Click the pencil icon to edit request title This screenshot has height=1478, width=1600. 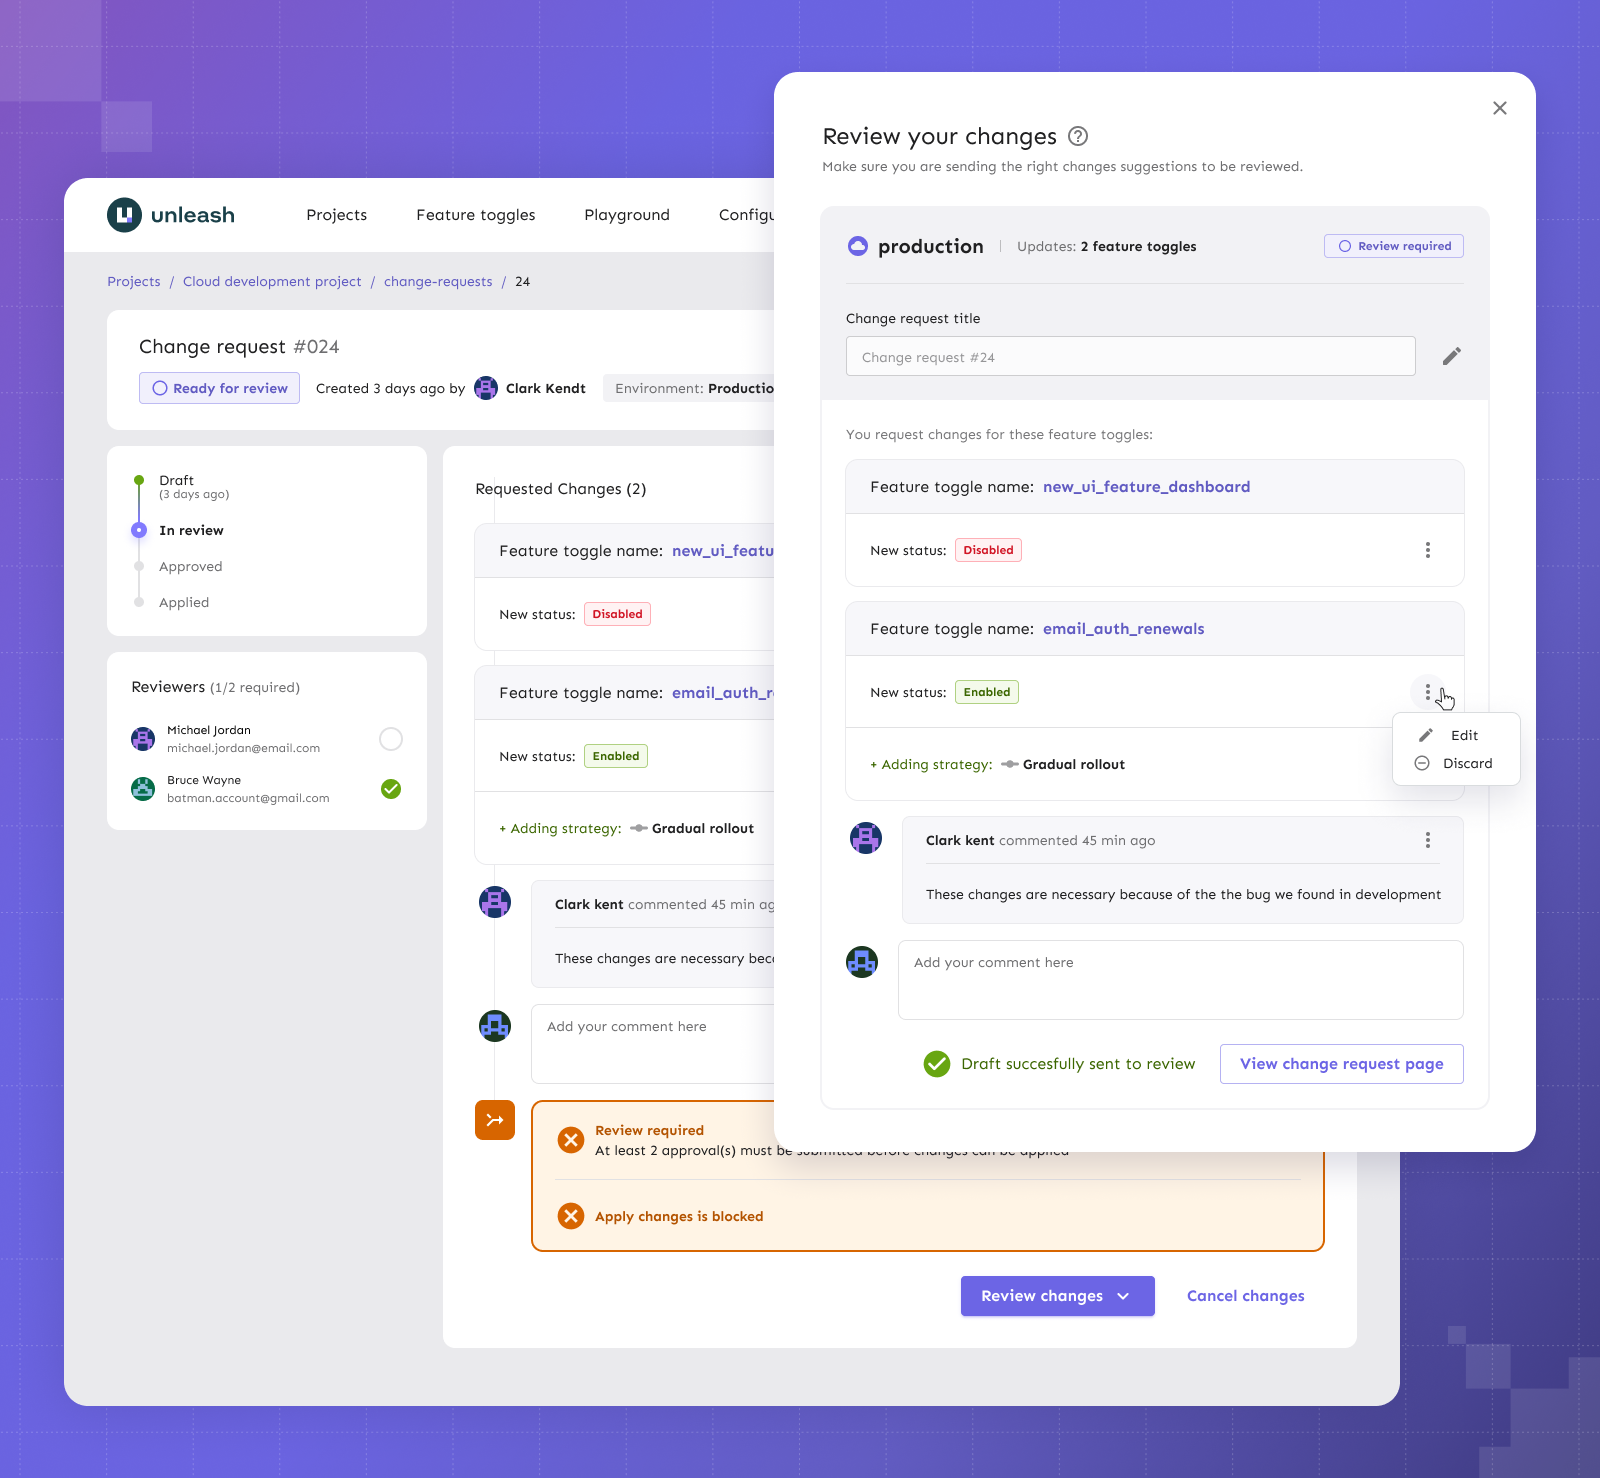1452,356
